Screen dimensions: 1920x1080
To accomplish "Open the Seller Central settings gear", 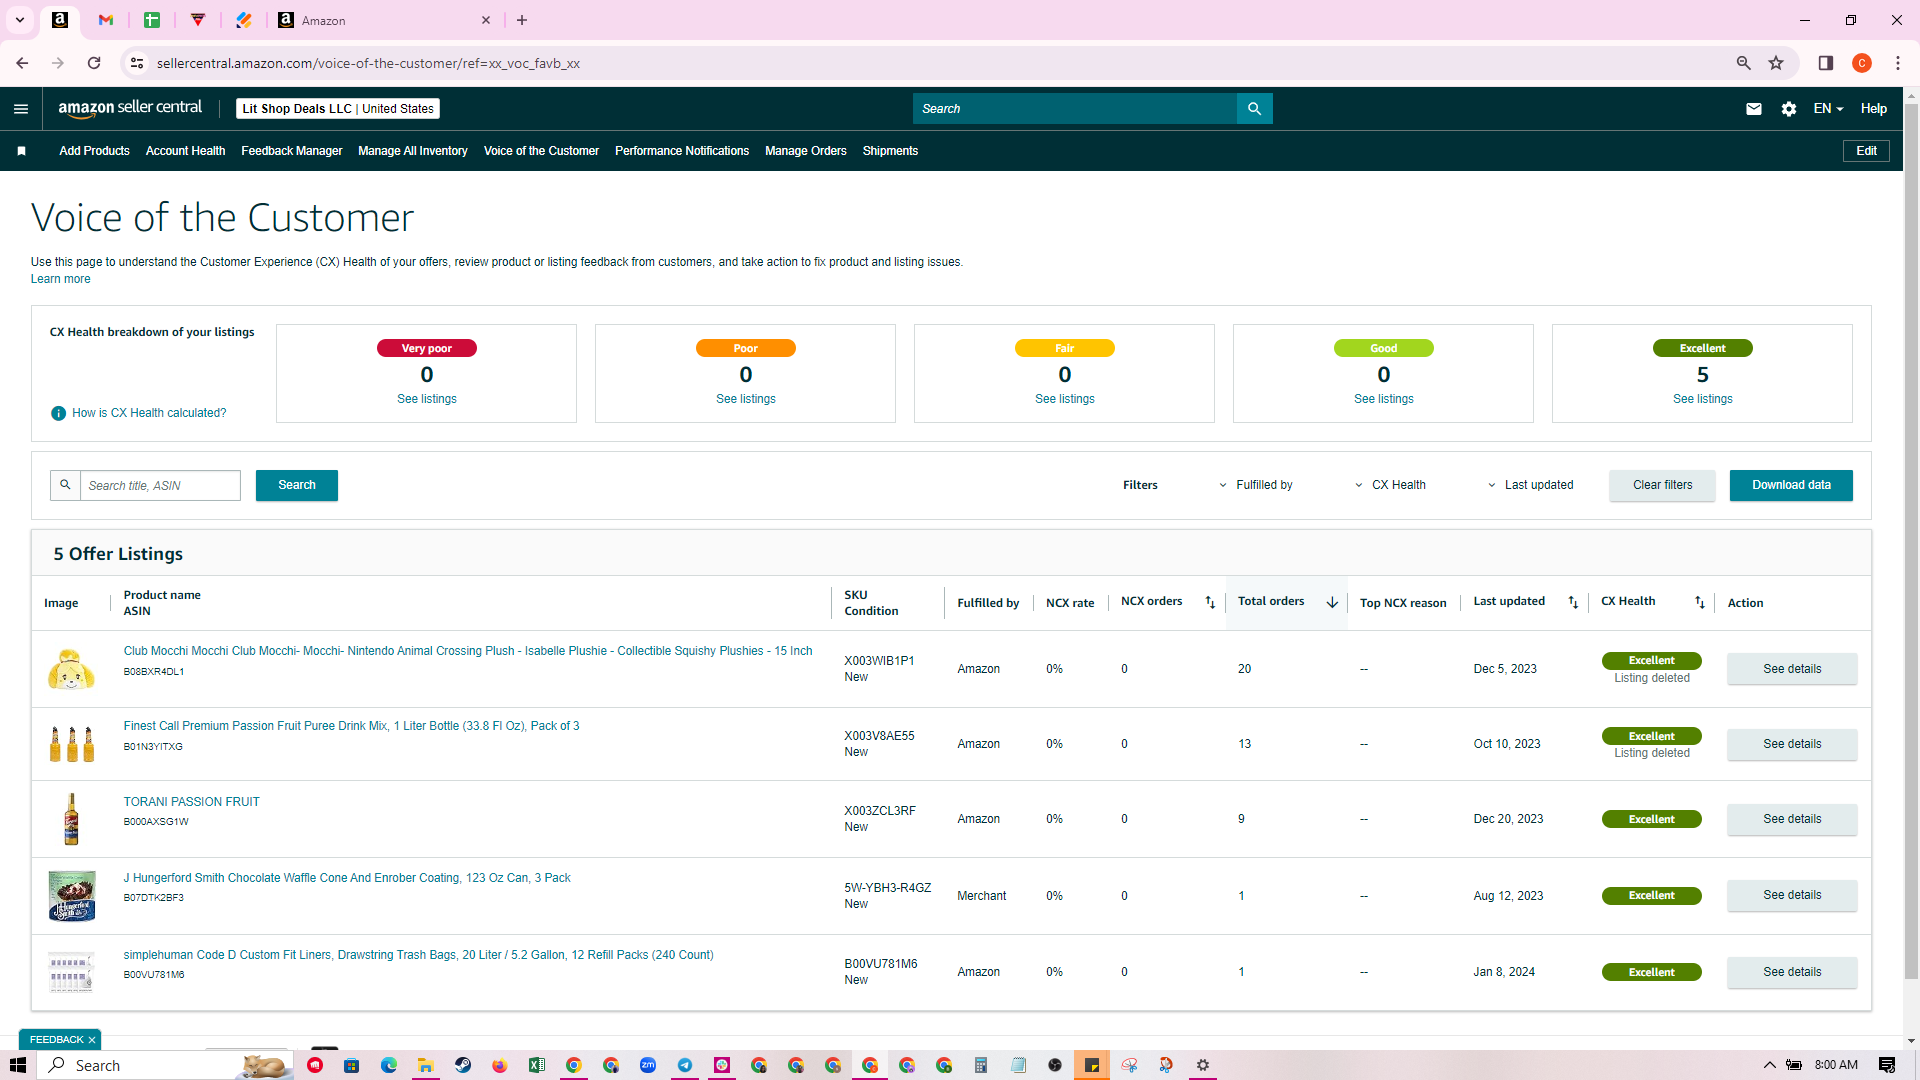I will click(x=1789, y=109).
